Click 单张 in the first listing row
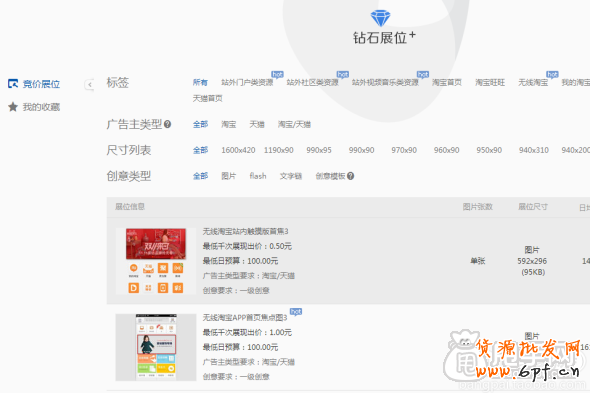Screen dimensions: 590x393 [x=477, y=261]
